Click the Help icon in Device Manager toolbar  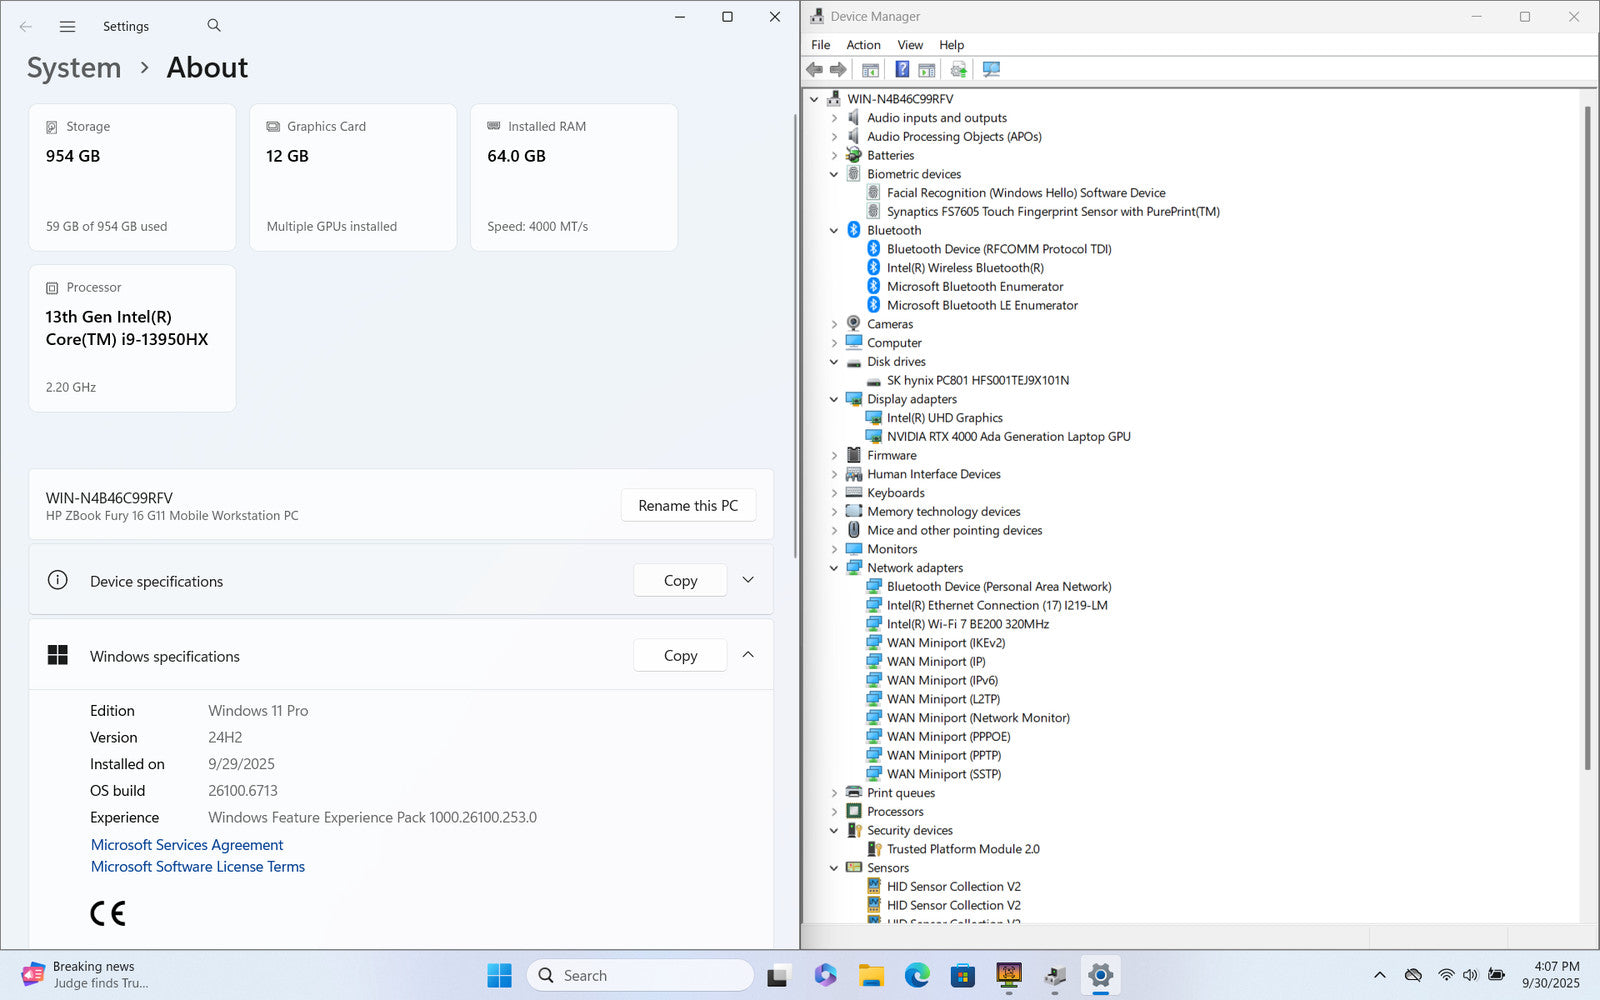point(902,69)
